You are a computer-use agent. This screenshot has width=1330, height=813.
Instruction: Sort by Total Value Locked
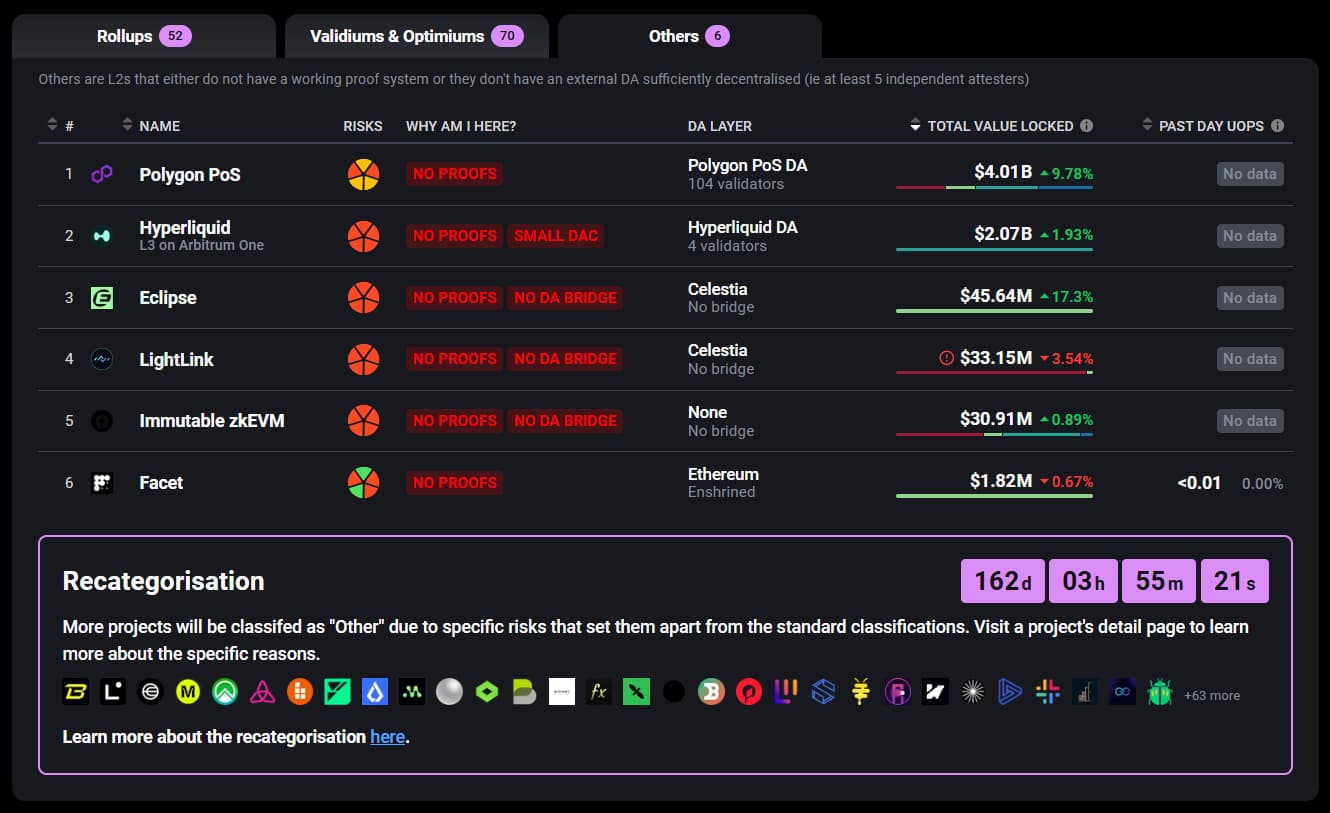click(1000, 126)
